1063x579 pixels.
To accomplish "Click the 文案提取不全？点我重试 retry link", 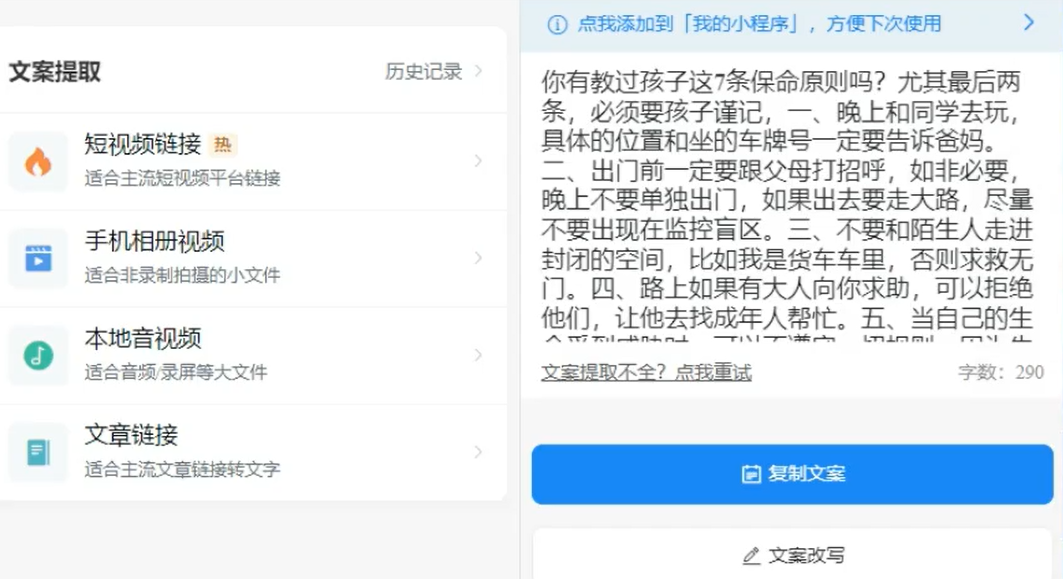I will [646, 373].
